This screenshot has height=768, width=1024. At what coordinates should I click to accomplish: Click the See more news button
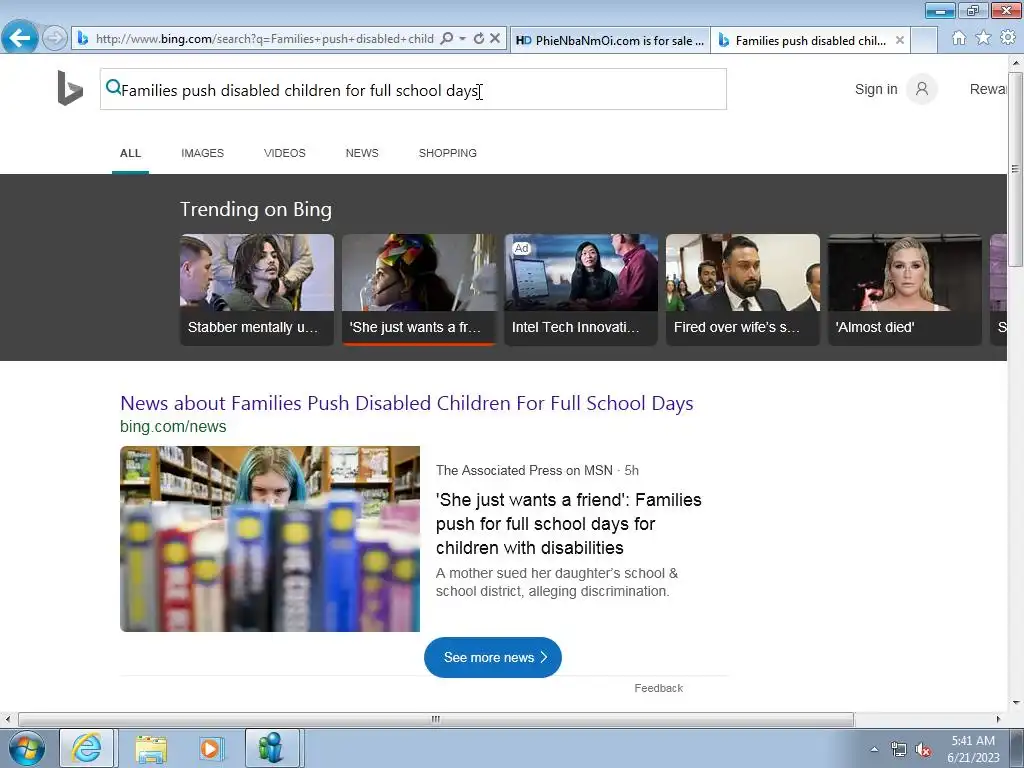click(x=492, y=658)
